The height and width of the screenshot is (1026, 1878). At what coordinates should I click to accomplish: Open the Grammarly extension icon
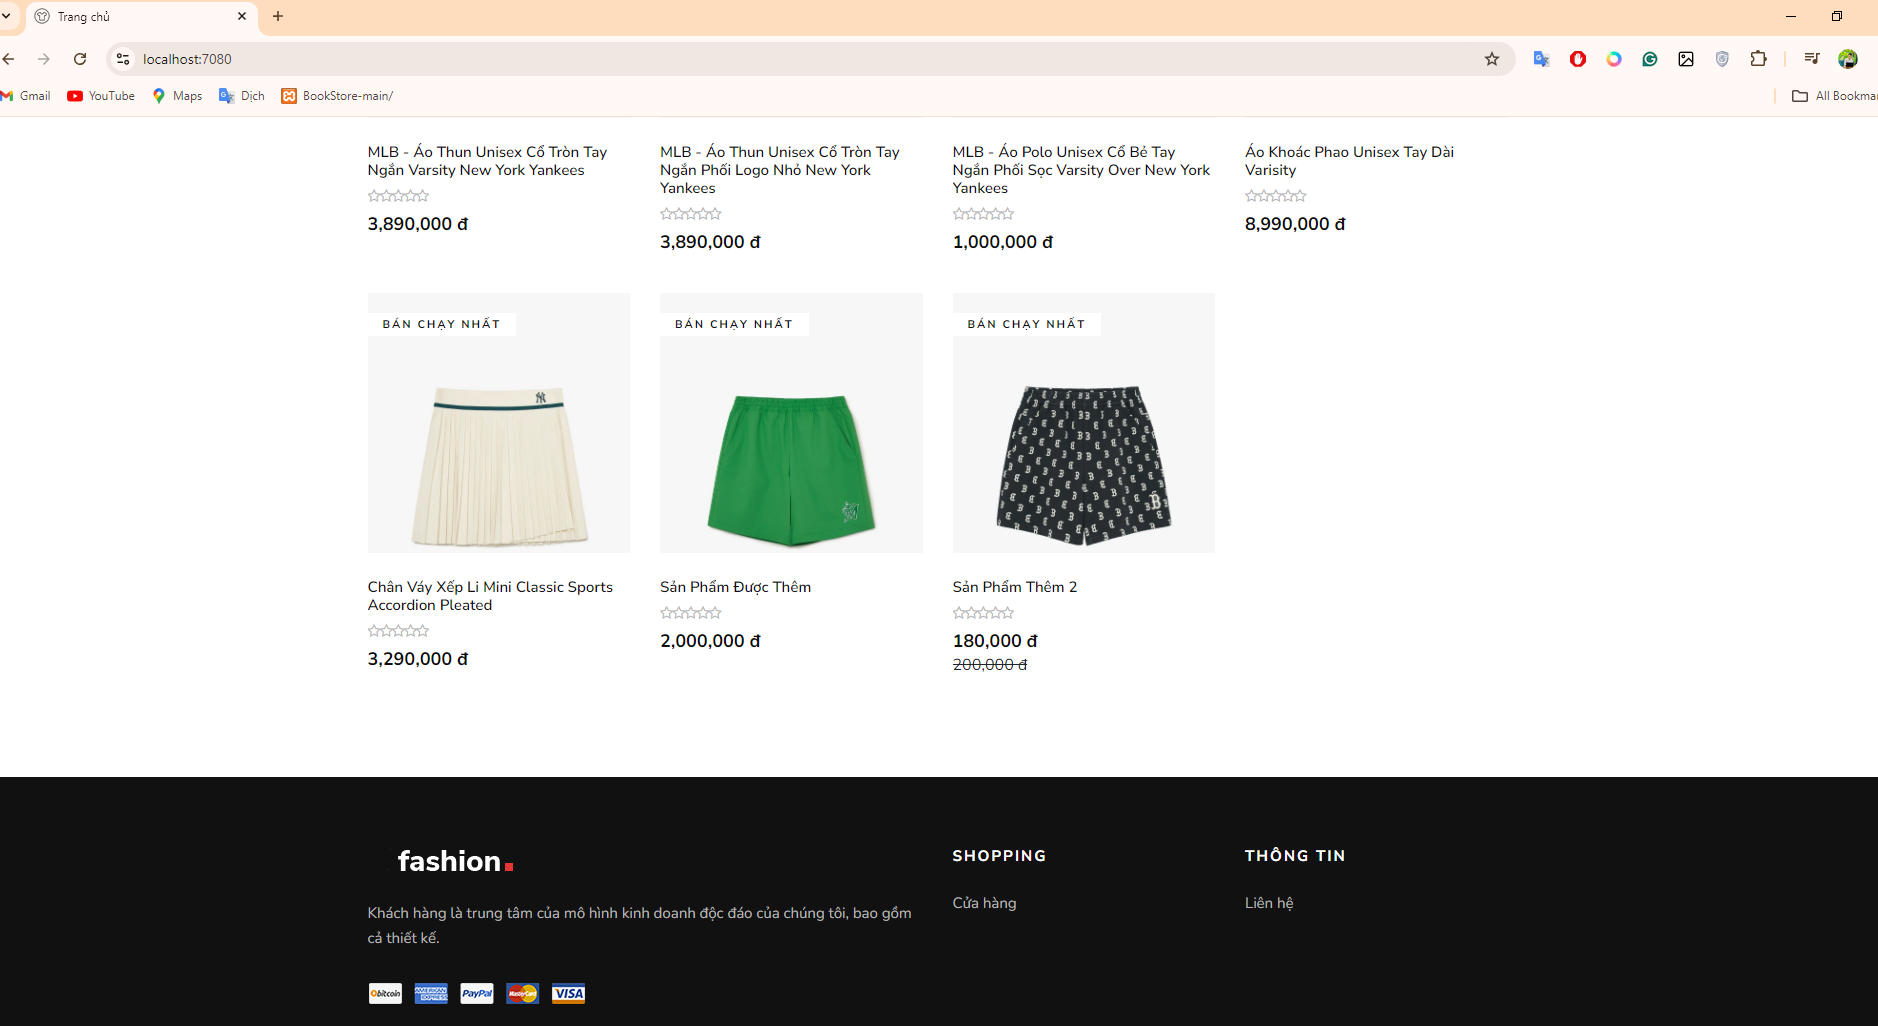pyautogui.click(x=1650, y=59)
